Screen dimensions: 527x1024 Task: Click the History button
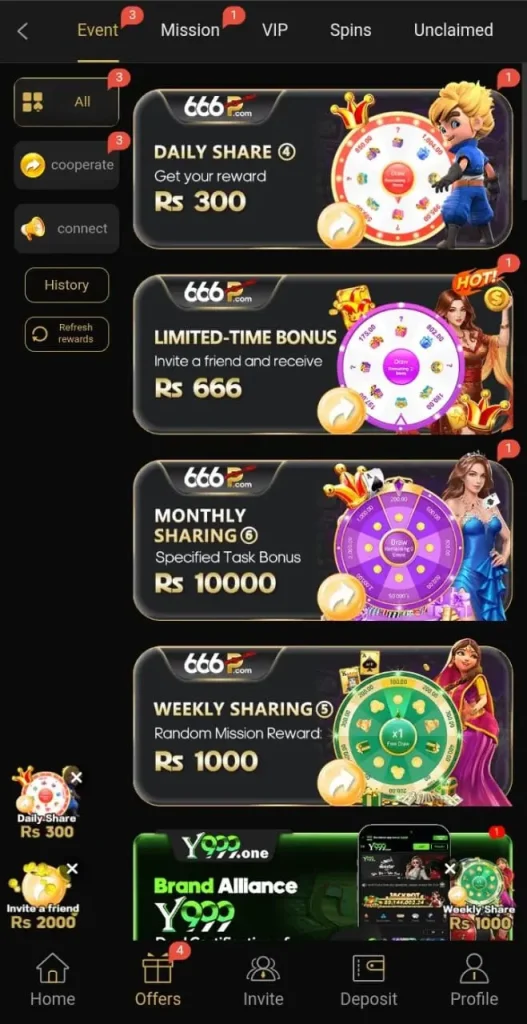point(67,285)
